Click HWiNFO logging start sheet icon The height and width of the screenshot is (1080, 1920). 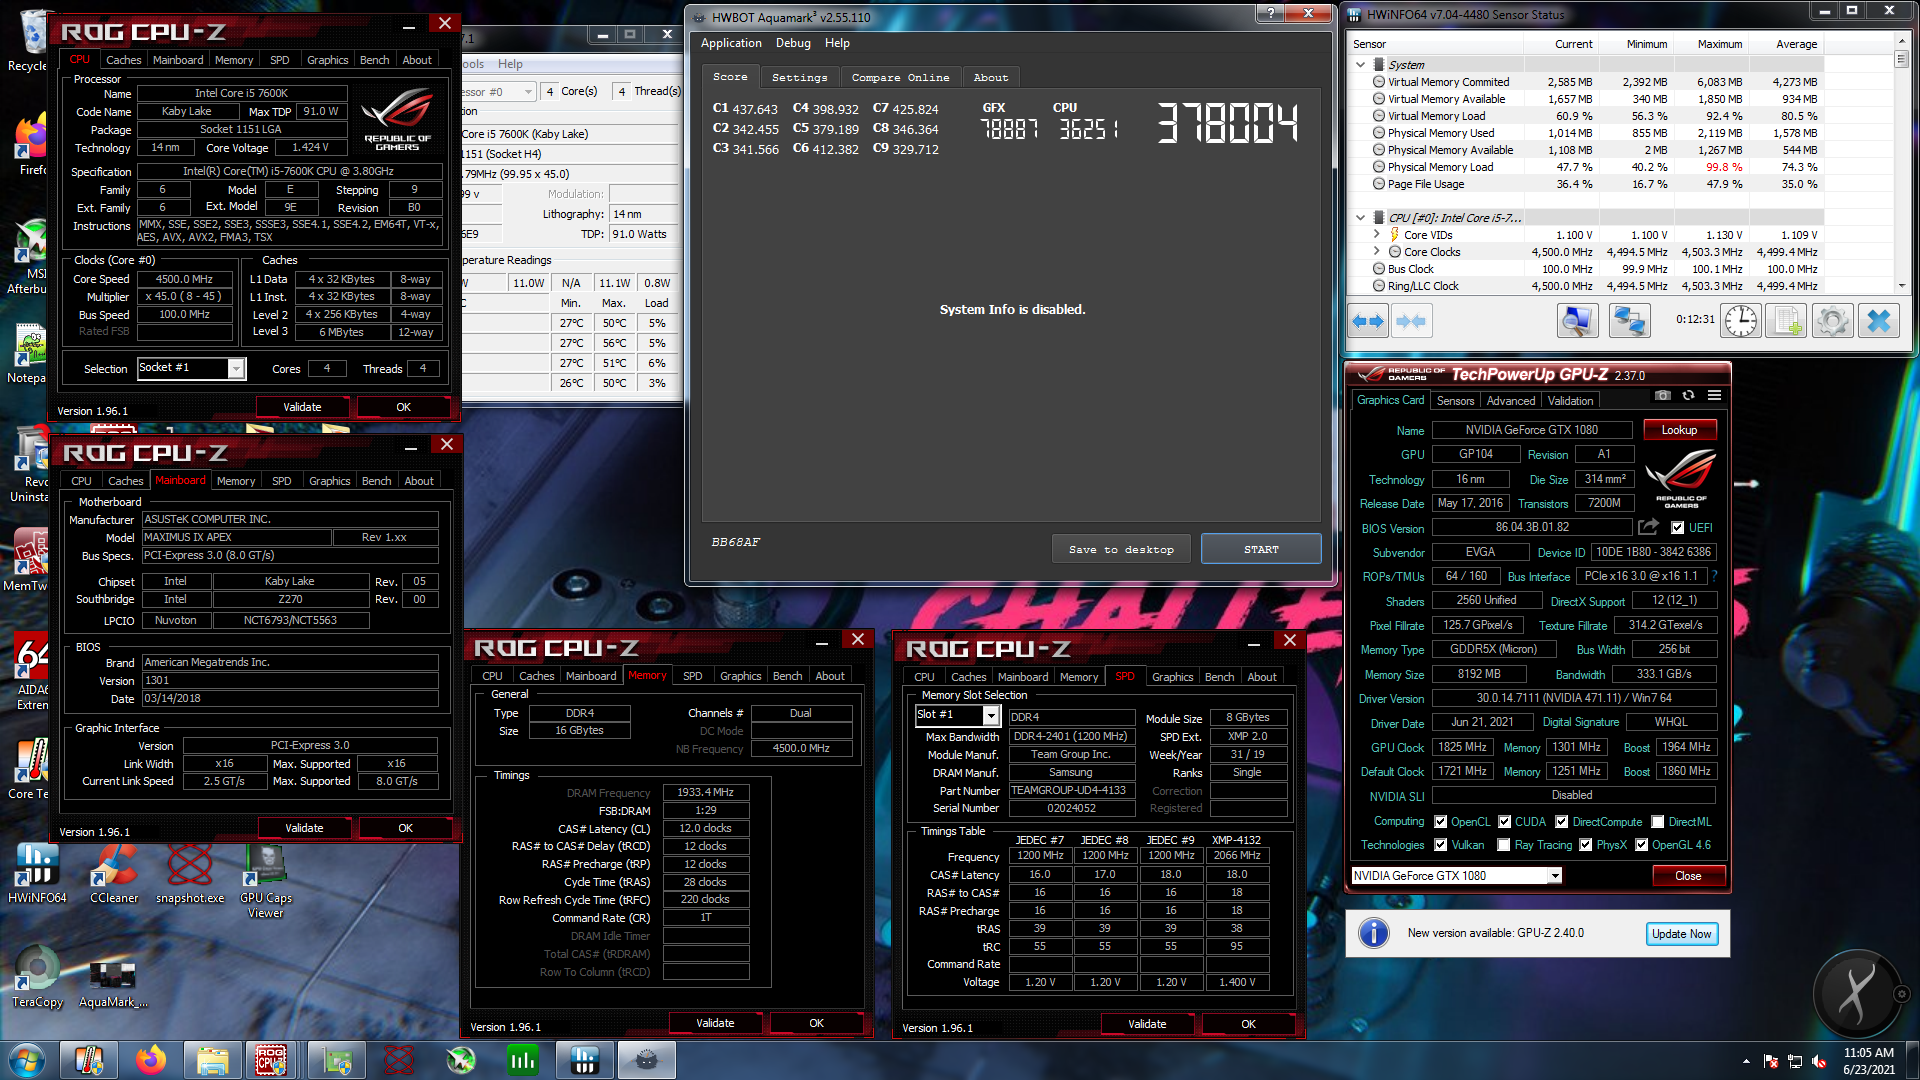click(x=1786, y=321)
